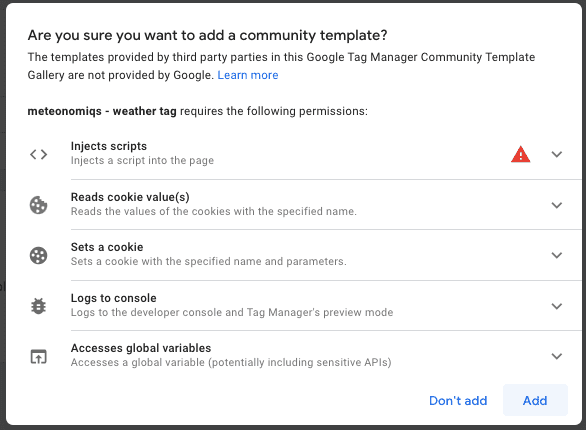
Task: Click the meteonomiqs - weather tag name
Action: tap(102, 111)
